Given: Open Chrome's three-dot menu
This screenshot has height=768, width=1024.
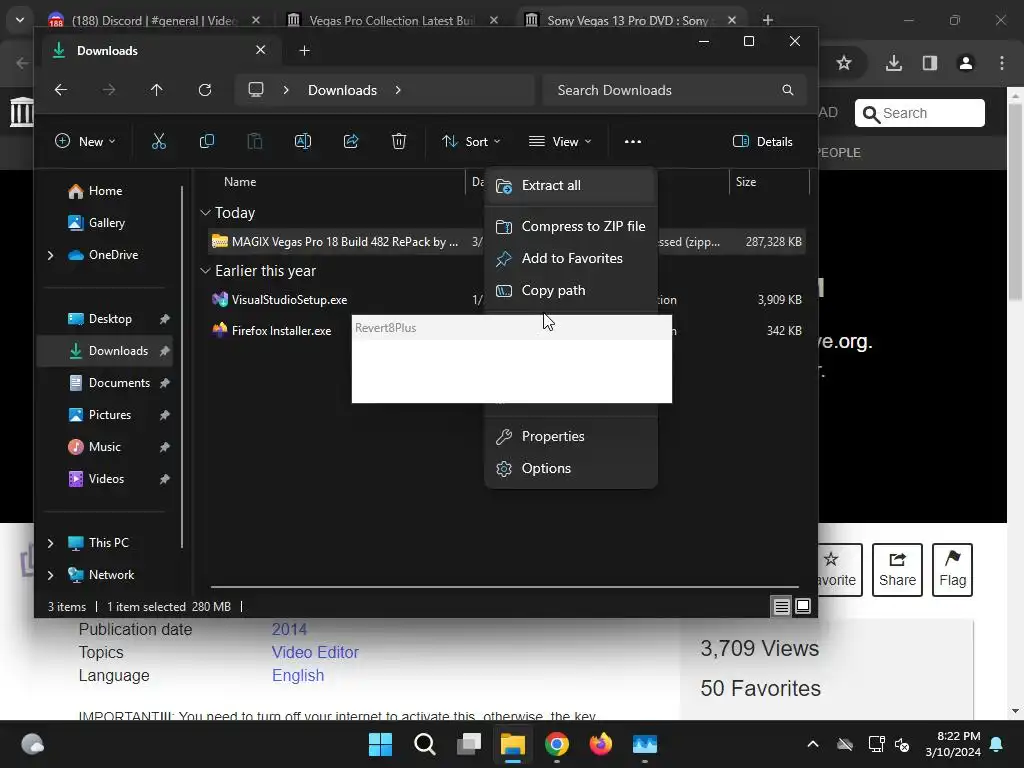Looking at the screenshot, I should (x=1002, y=63).
